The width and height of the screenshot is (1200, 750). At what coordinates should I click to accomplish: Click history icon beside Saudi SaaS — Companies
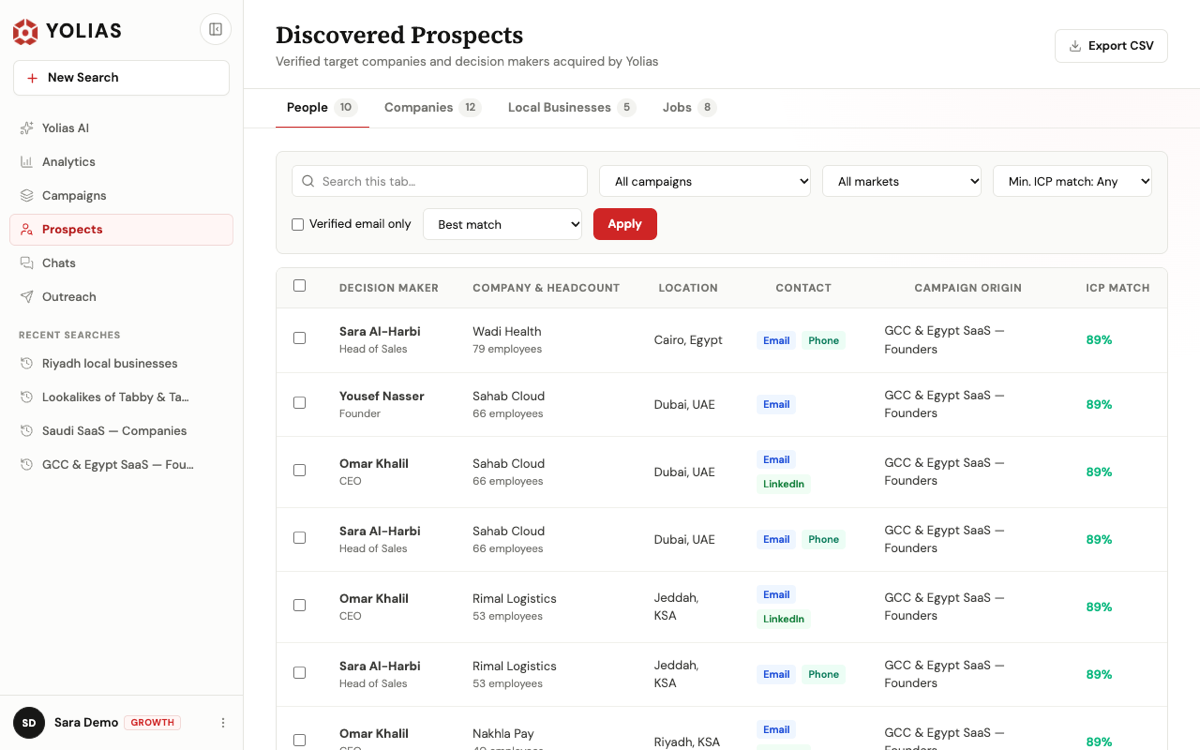[x=27, y=431]
